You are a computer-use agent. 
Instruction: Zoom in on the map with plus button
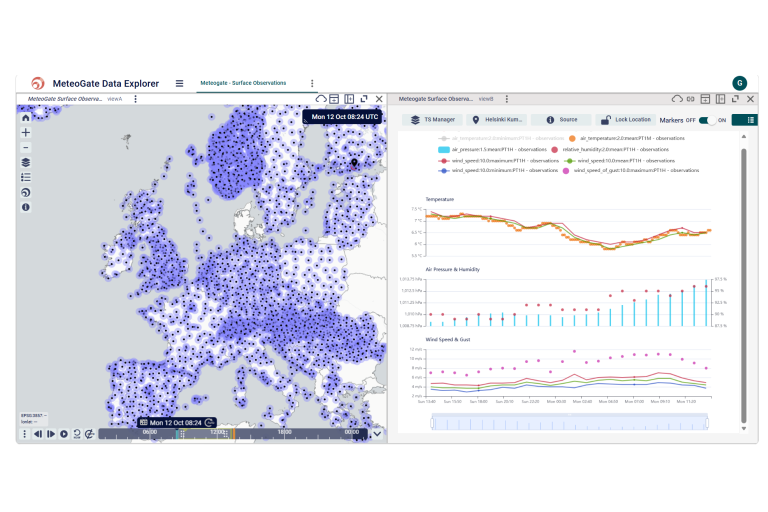coord(26,132)
